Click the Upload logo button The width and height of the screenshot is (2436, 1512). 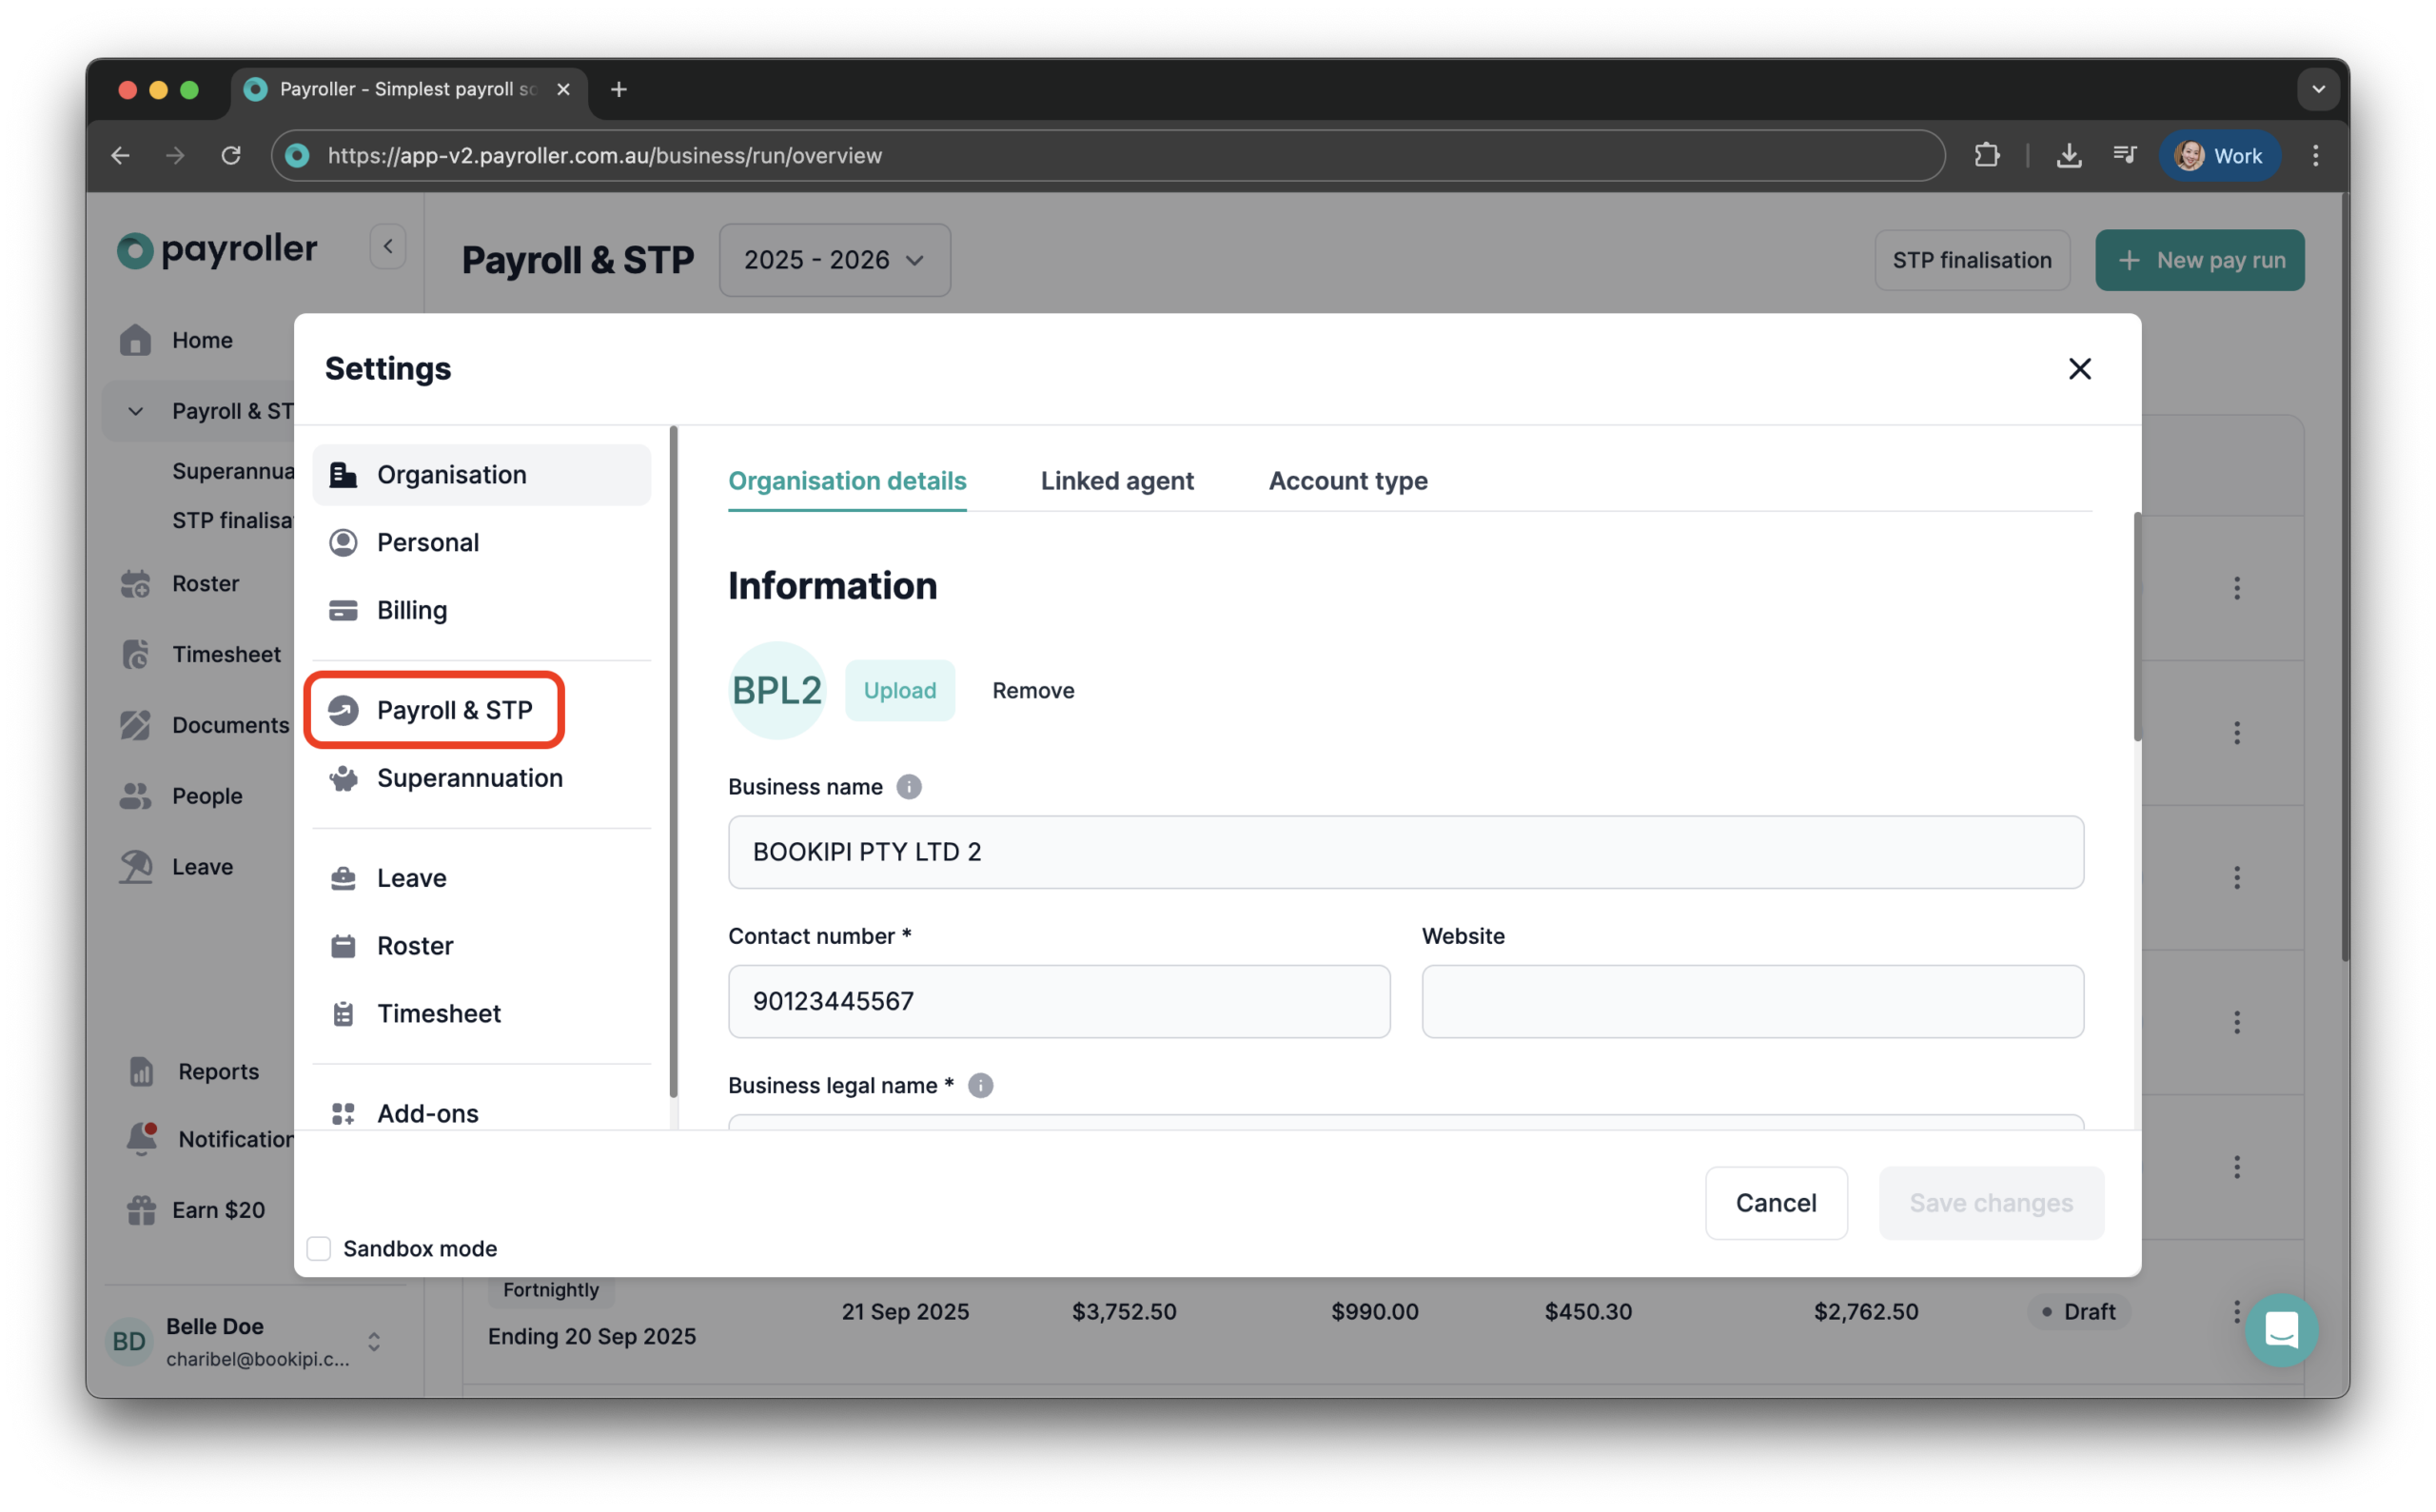pyautogui.click(x=900, y=691)
